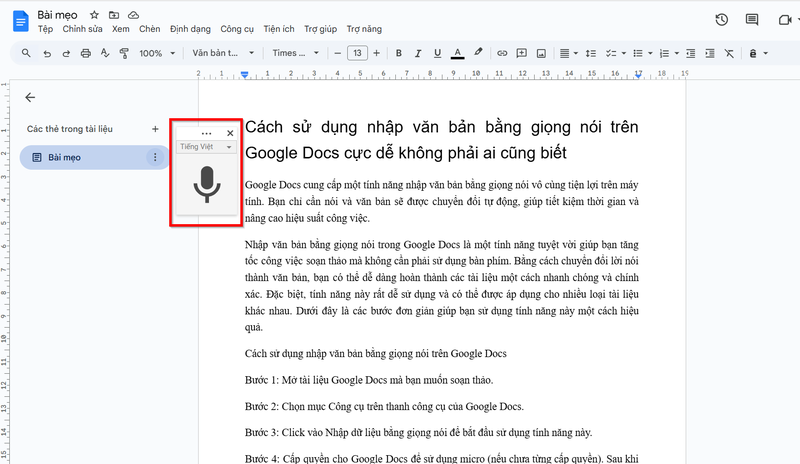The height and width of the screenshot is (464, 800).
Task: Click the voice typing box drag handle dots
Action: coord(206,133)
